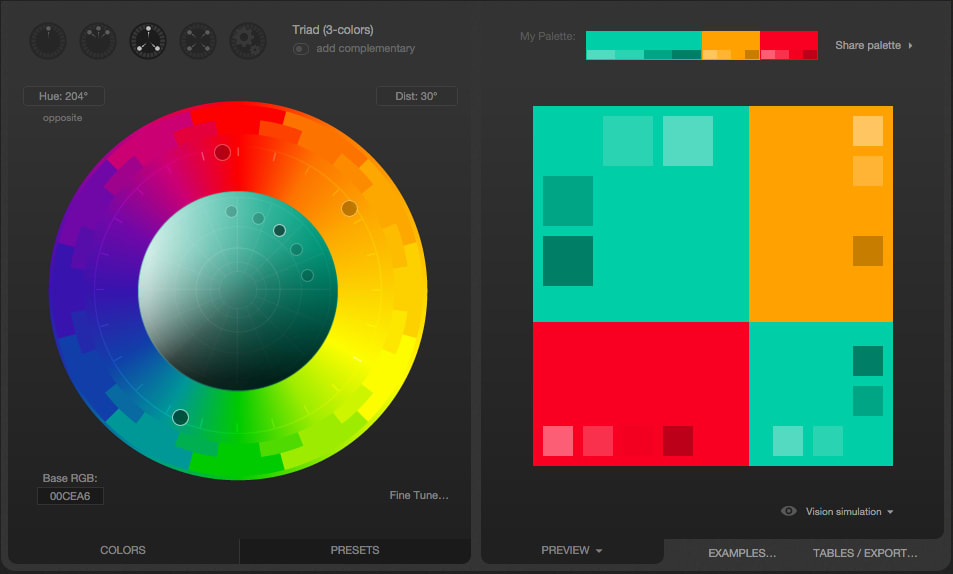
Task: Select the teal base hue marker on wheel
Action: pos(181,418)
